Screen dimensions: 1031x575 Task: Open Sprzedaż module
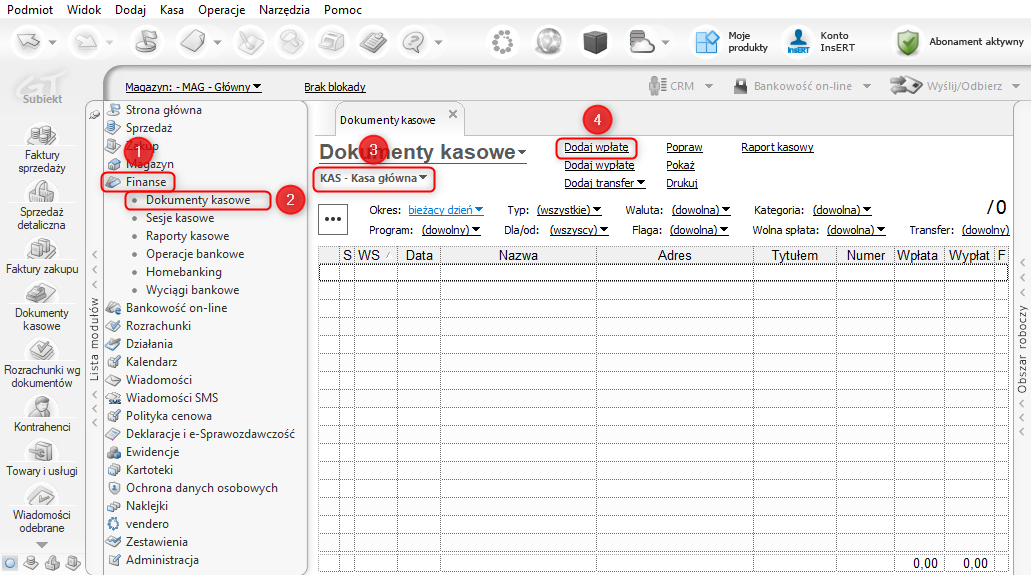(149, 128)
